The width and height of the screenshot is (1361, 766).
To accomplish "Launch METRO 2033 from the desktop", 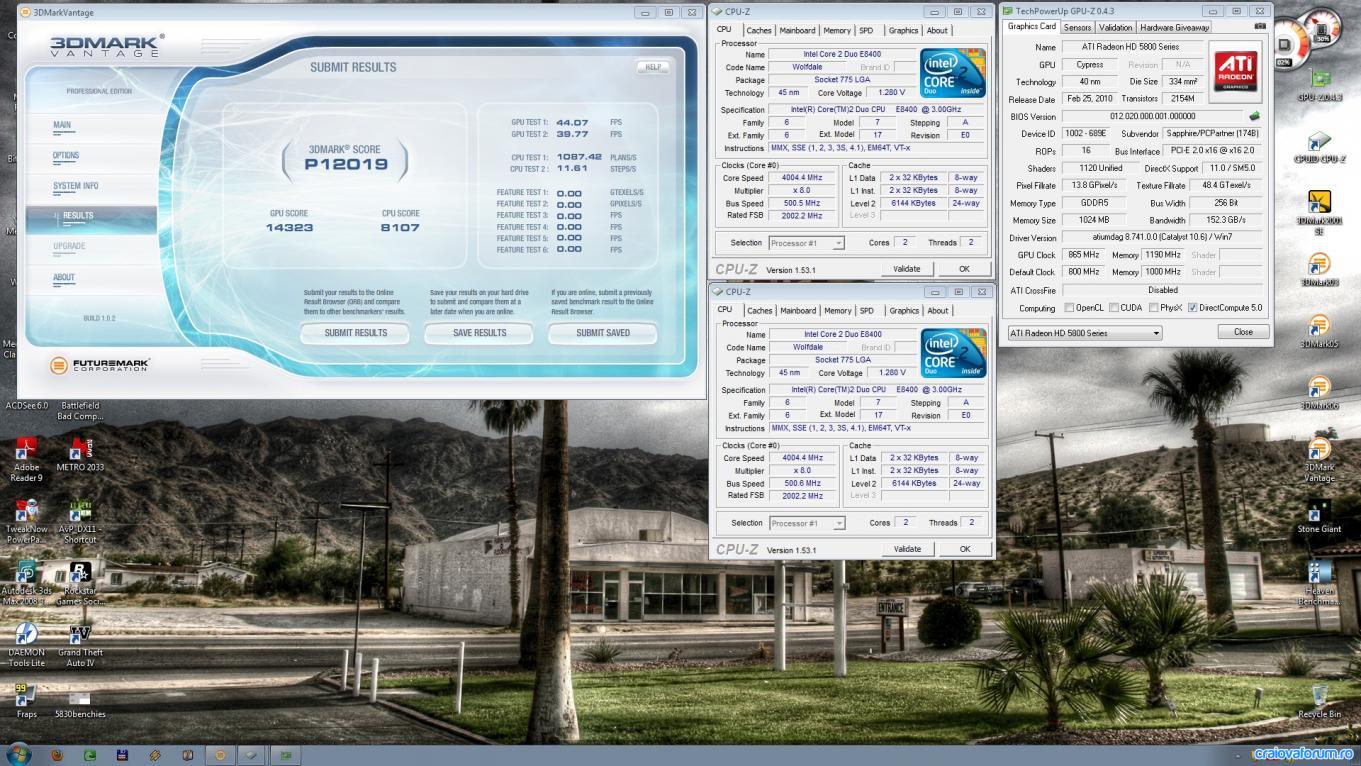I will 80,454.
